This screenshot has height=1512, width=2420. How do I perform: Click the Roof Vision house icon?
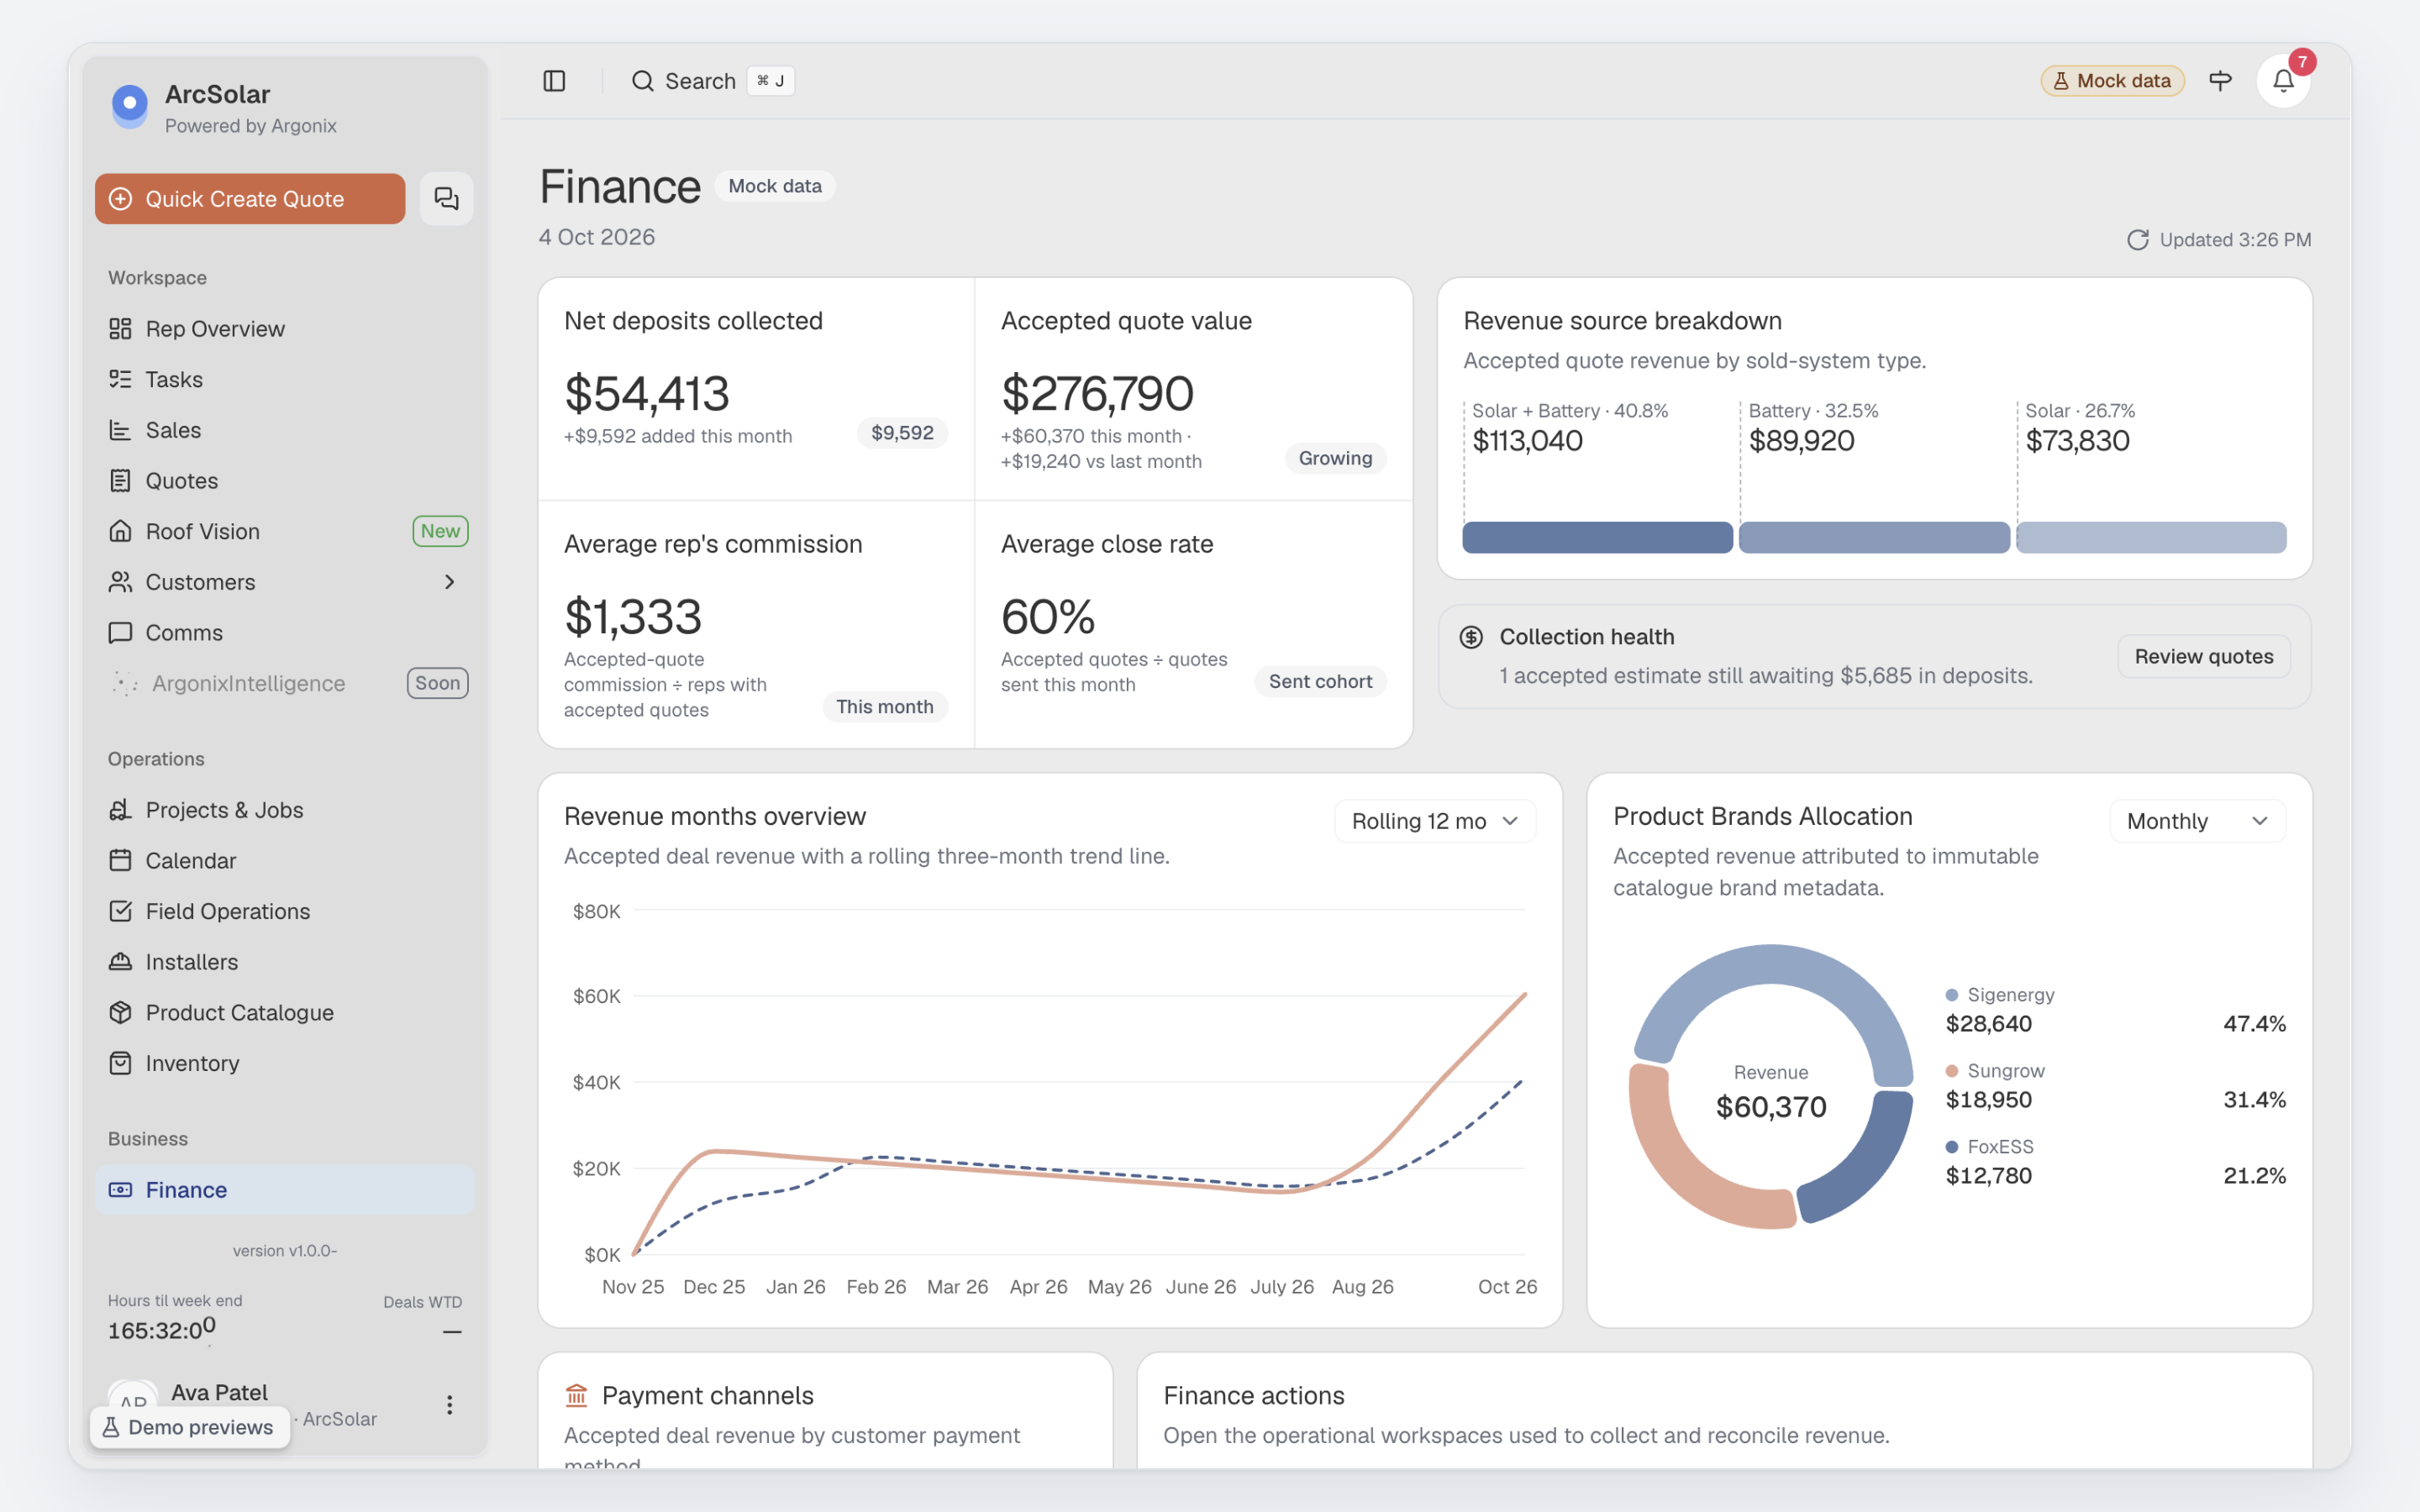120,531
